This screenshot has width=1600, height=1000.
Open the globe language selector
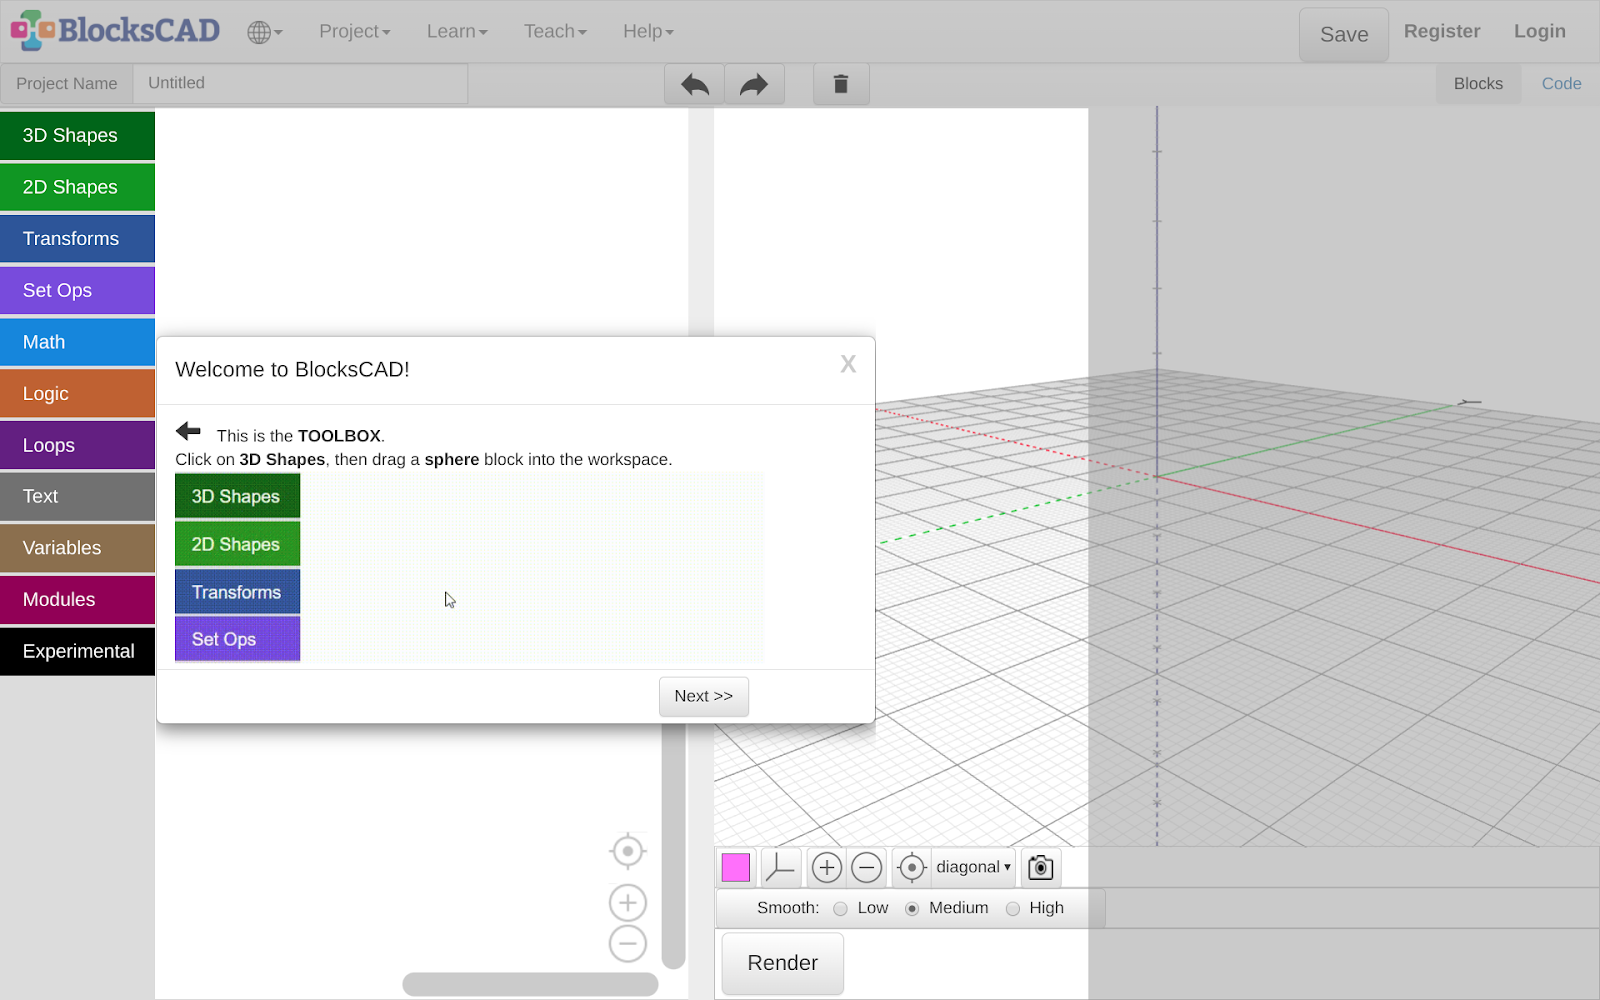265,32
